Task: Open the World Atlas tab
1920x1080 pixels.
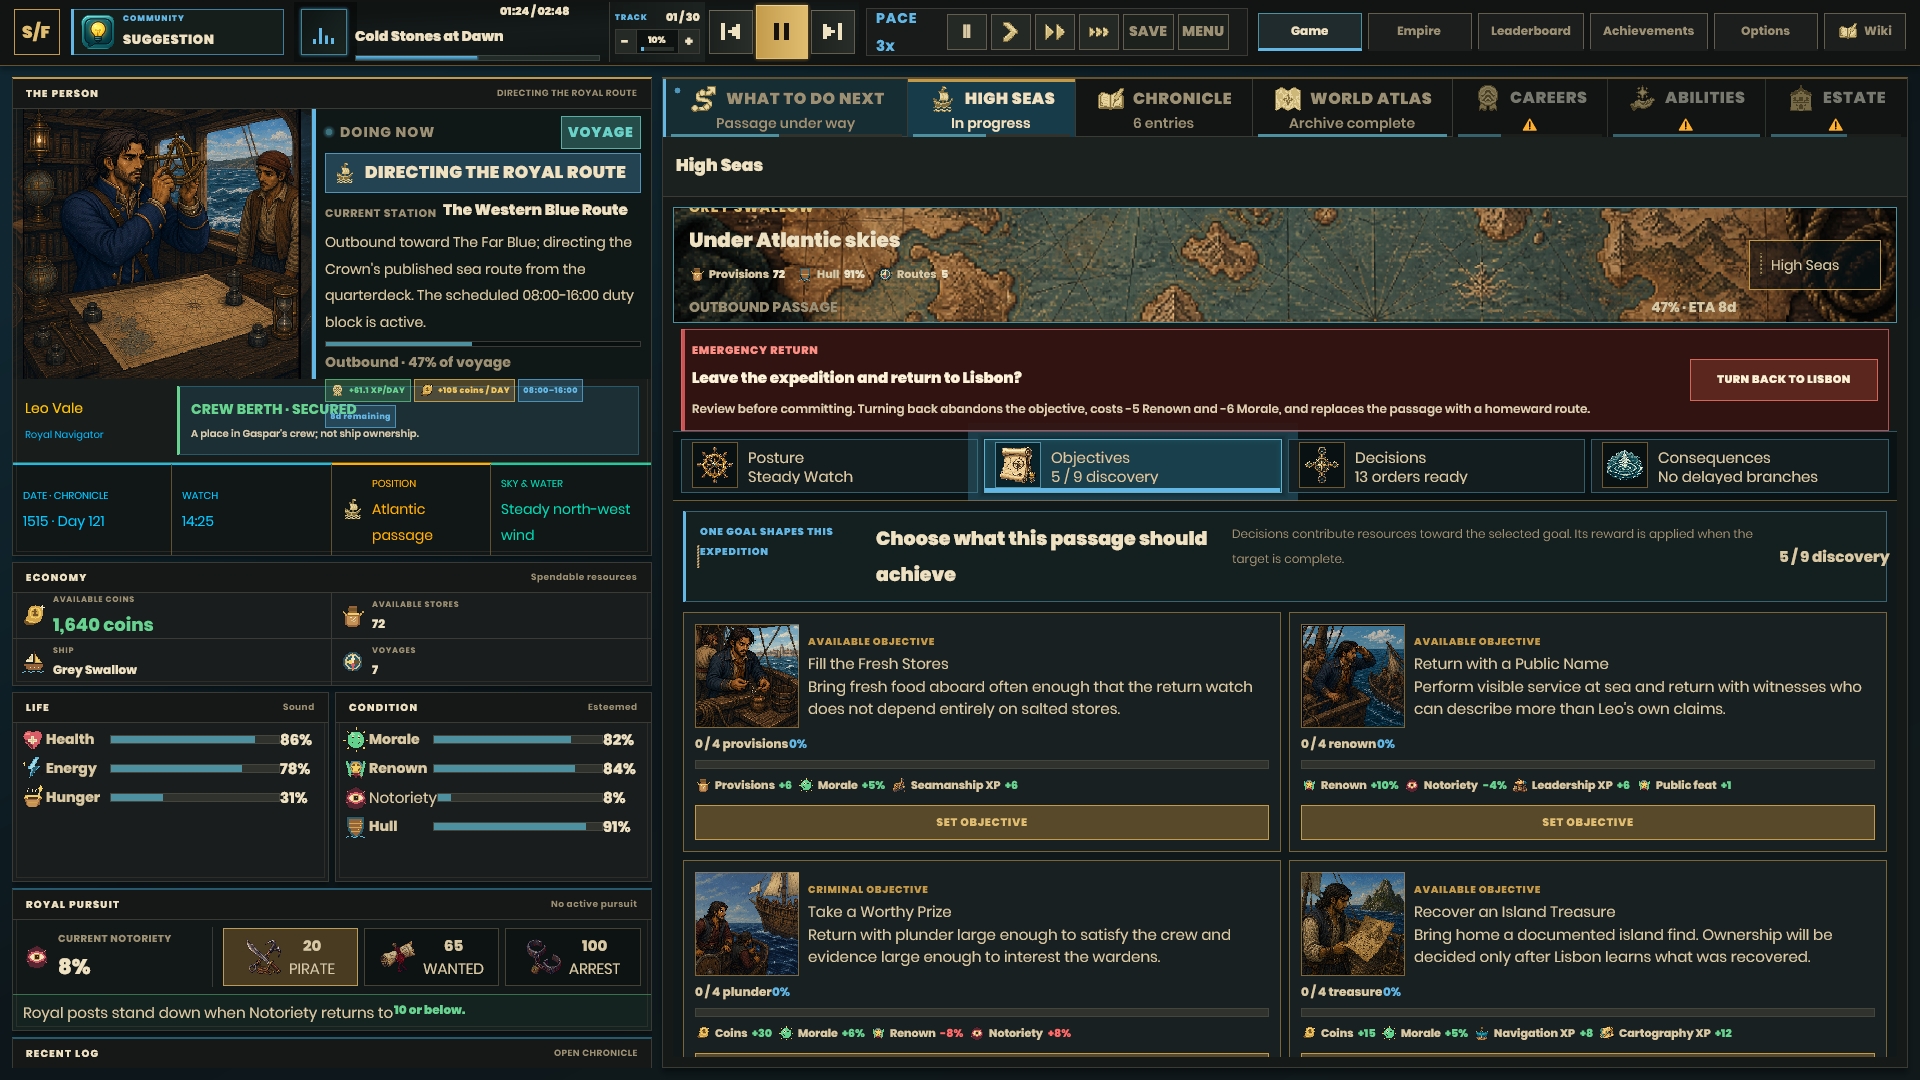Action: tap(1351, 109)
